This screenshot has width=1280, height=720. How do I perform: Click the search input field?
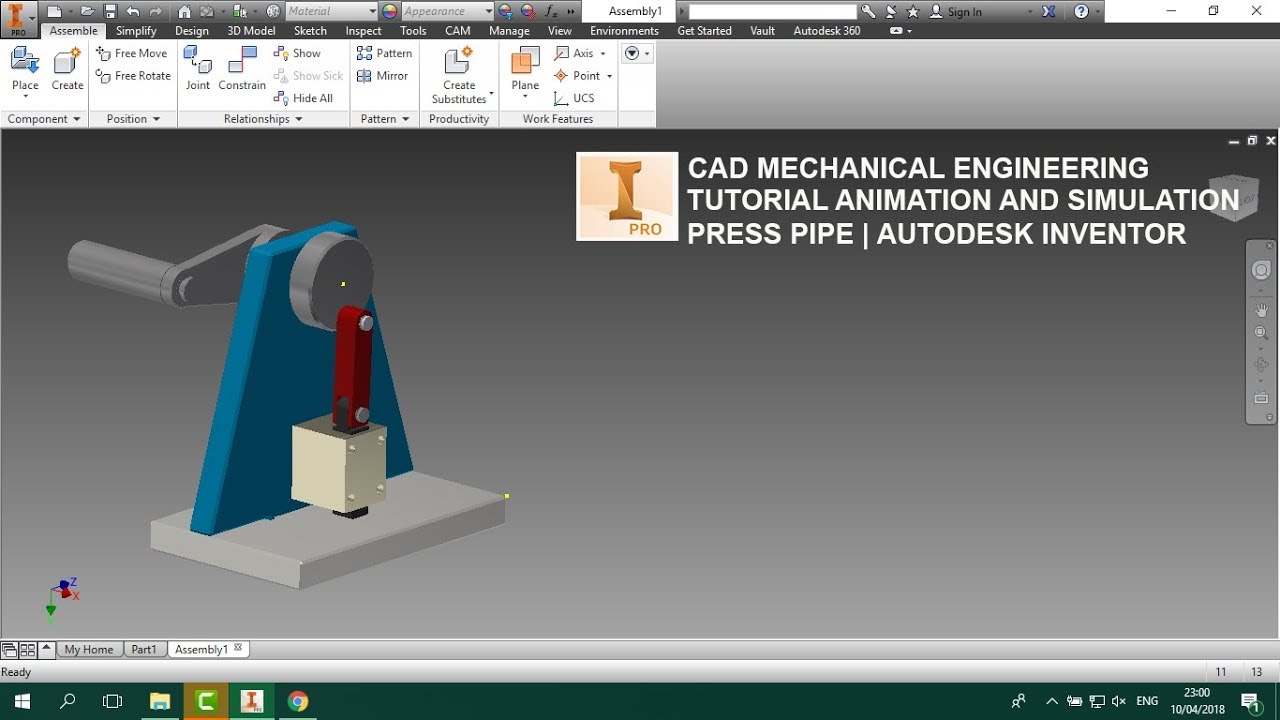point(773,12)
